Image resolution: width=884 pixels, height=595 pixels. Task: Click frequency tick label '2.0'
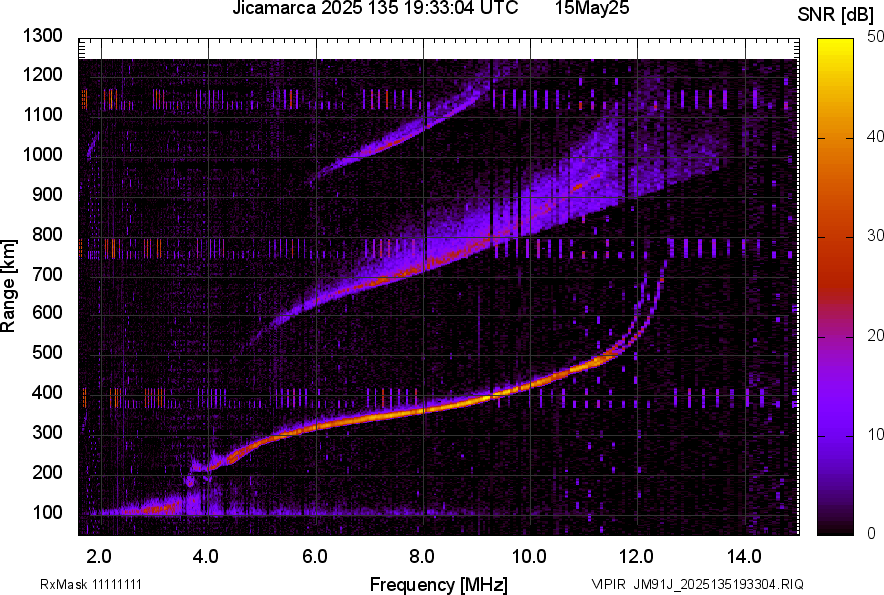(x=99, y=557)
